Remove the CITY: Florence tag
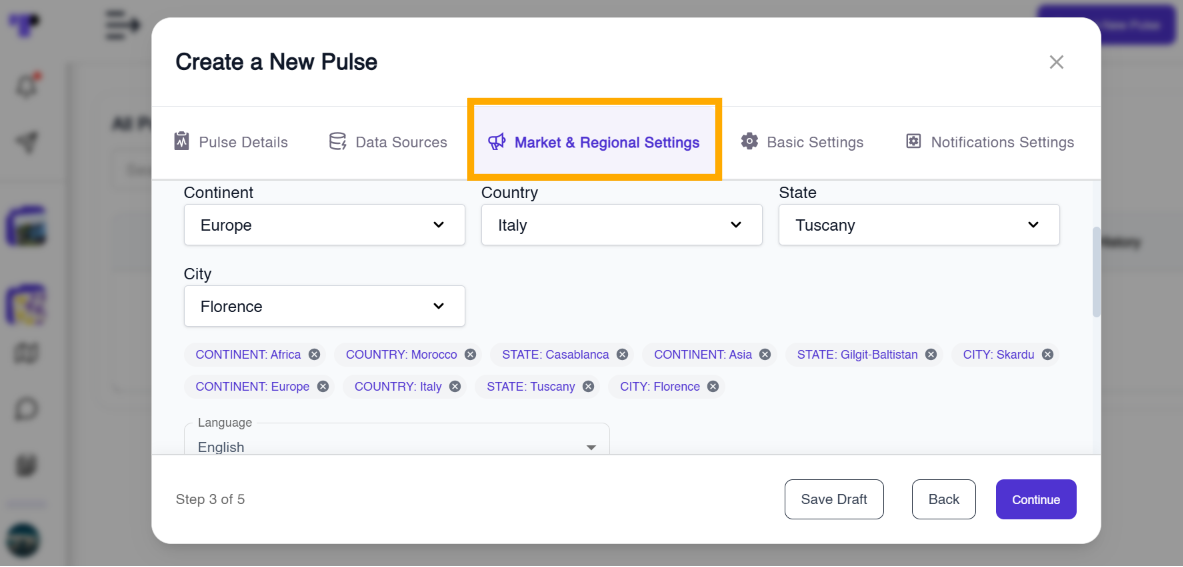 click(x=713, y=387)
